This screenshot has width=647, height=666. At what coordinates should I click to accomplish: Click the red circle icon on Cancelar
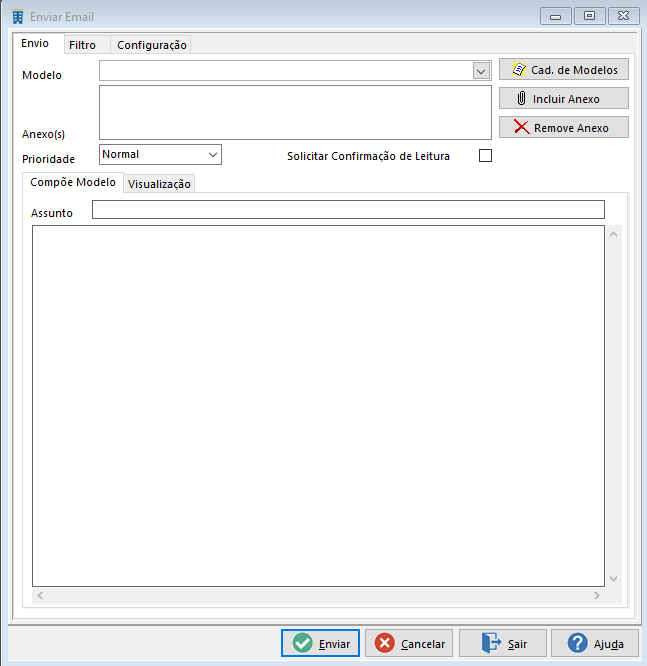coord(384,643)
